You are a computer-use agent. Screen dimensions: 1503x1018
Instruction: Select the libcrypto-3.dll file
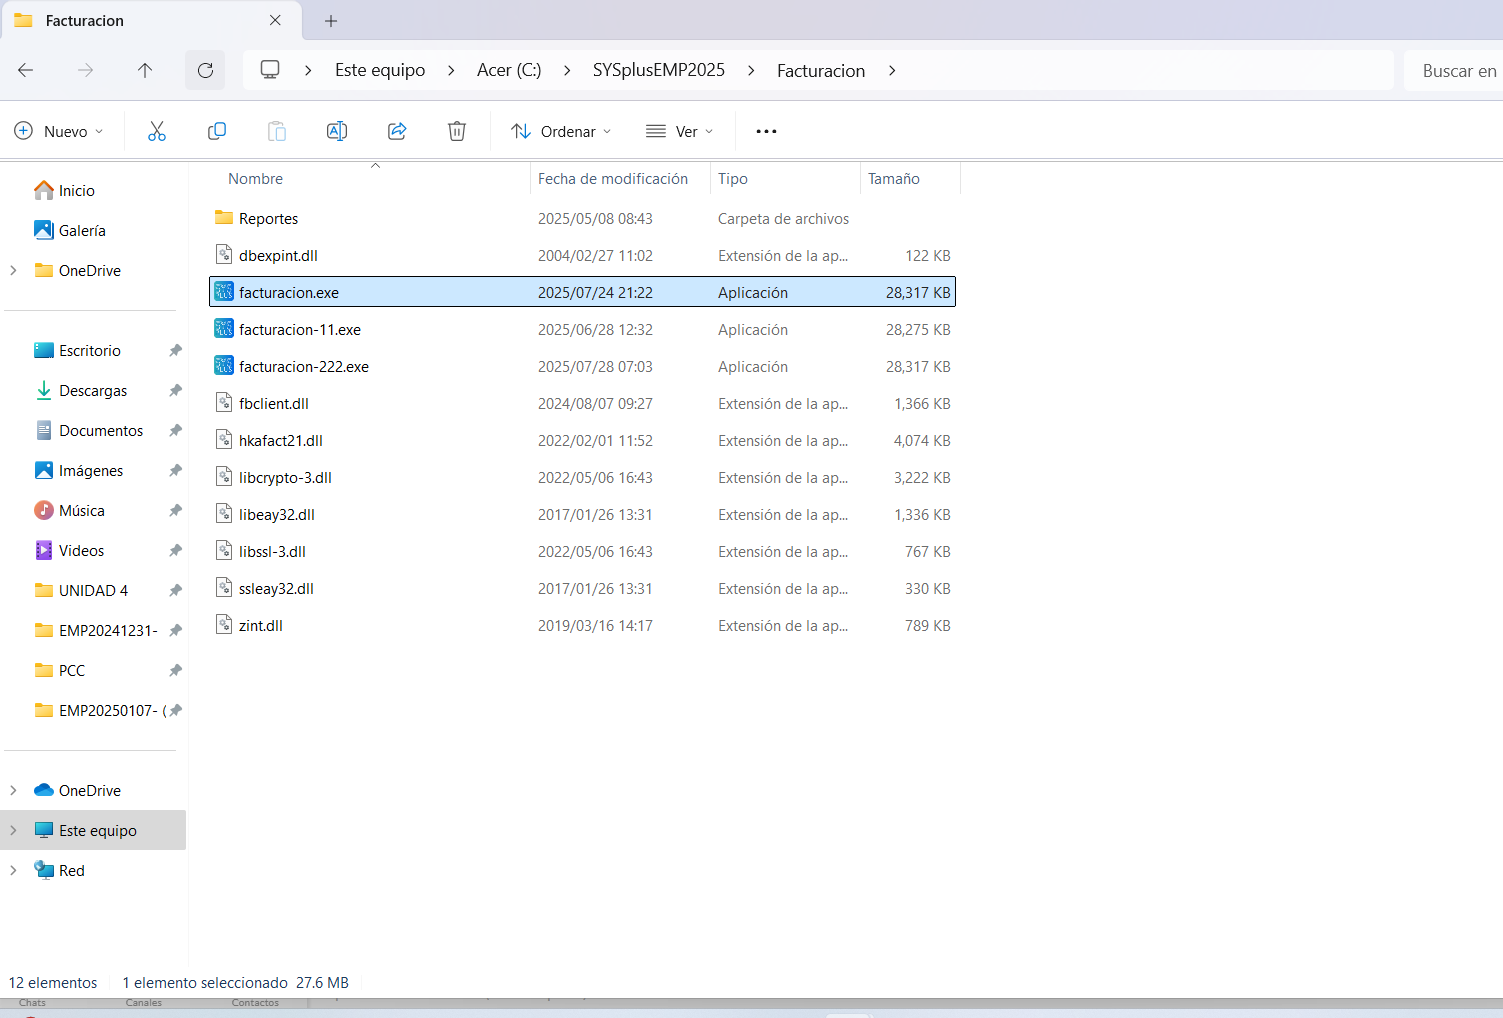tap(582, 477)
